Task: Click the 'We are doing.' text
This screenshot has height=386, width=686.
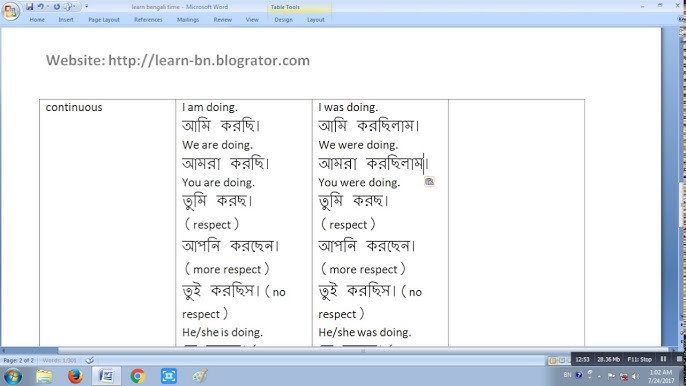Action: pos(217,145)
